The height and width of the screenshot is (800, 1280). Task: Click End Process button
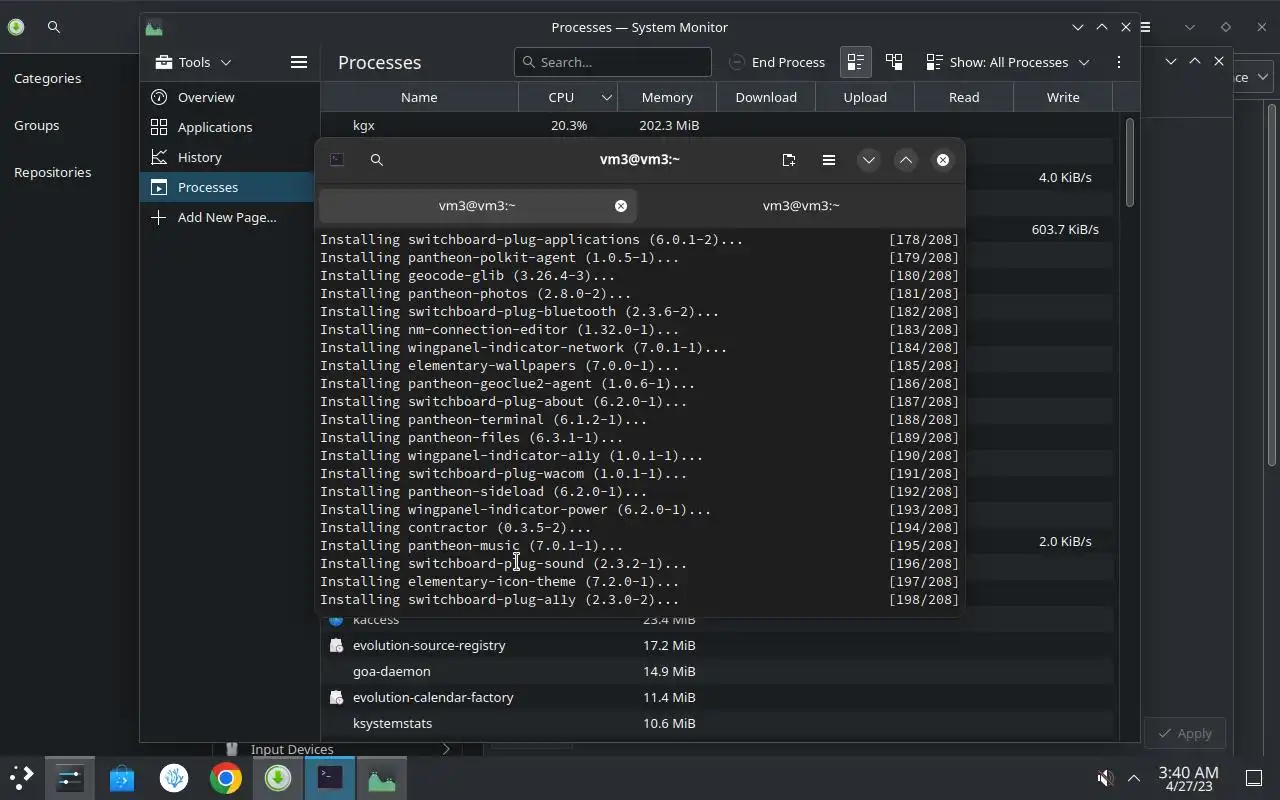click(777, 62)
